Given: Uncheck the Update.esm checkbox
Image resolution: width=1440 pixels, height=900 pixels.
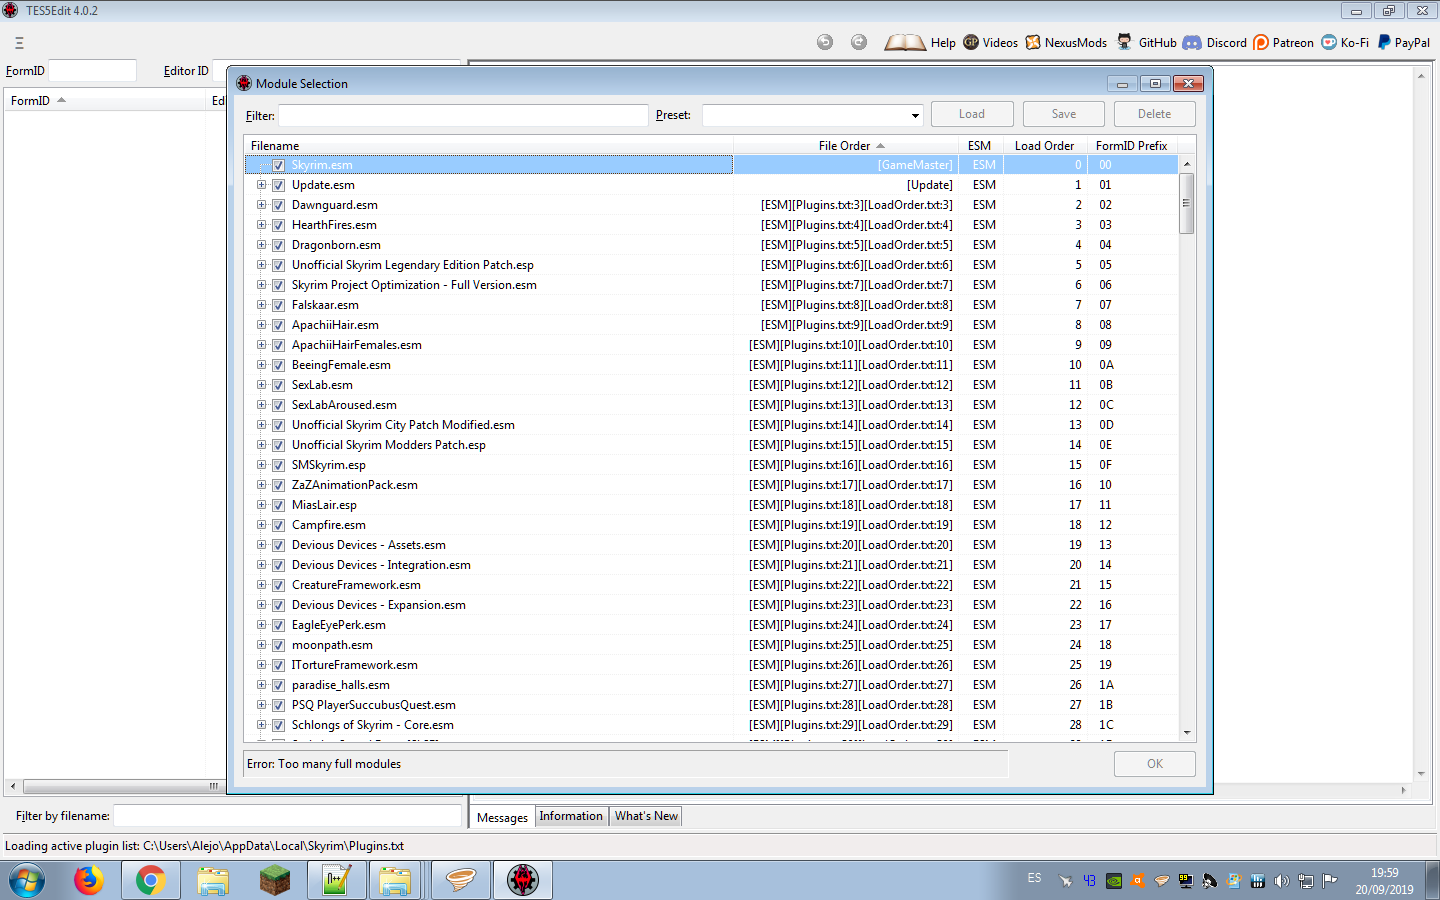Looking at the screenshot, I should [279, 185].
